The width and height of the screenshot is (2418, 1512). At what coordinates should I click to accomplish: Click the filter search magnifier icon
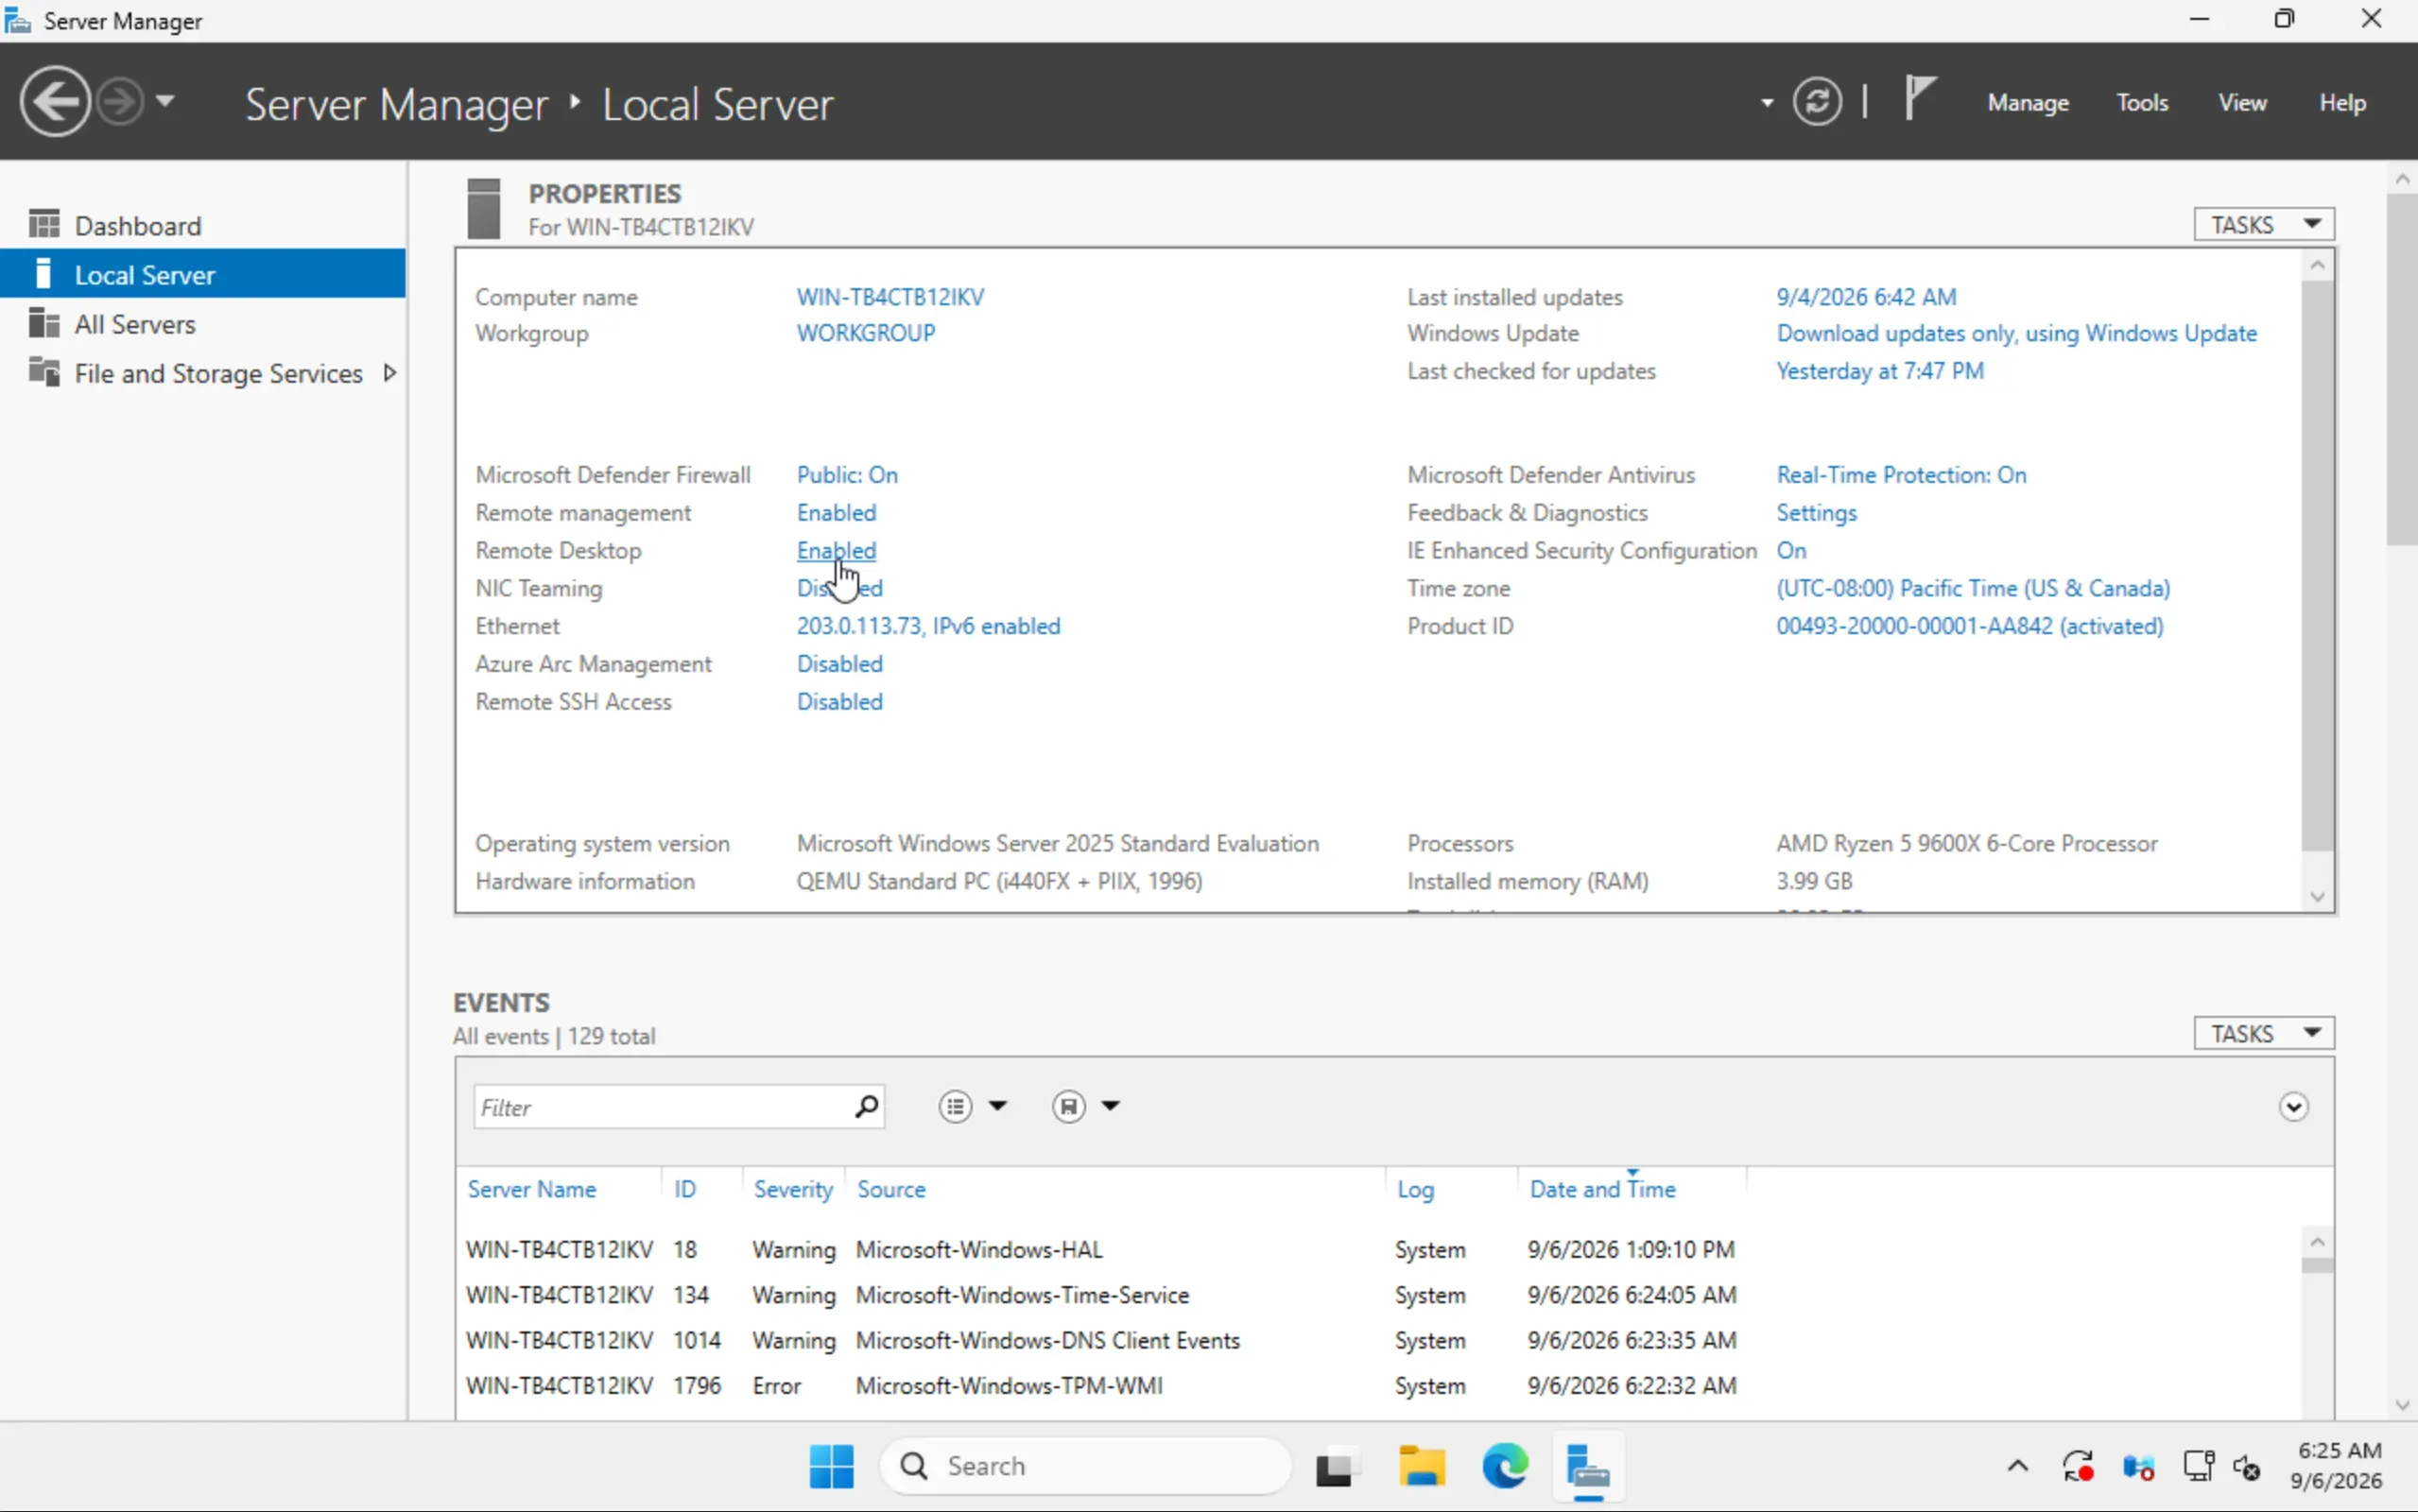pos(866,1106)
